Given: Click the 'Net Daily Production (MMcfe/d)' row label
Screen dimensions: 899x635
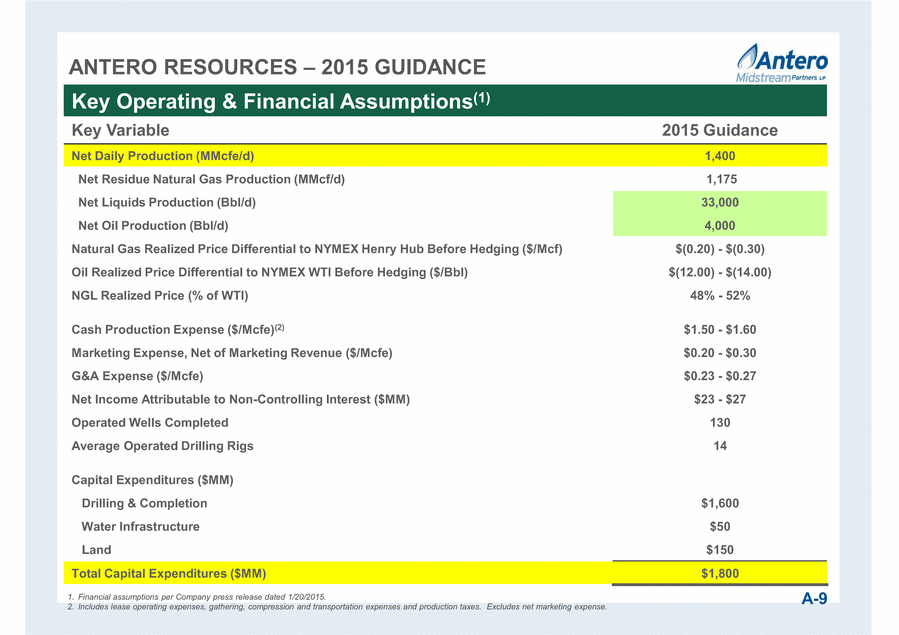Looking at the screenshot, I should tap(163, 156).
